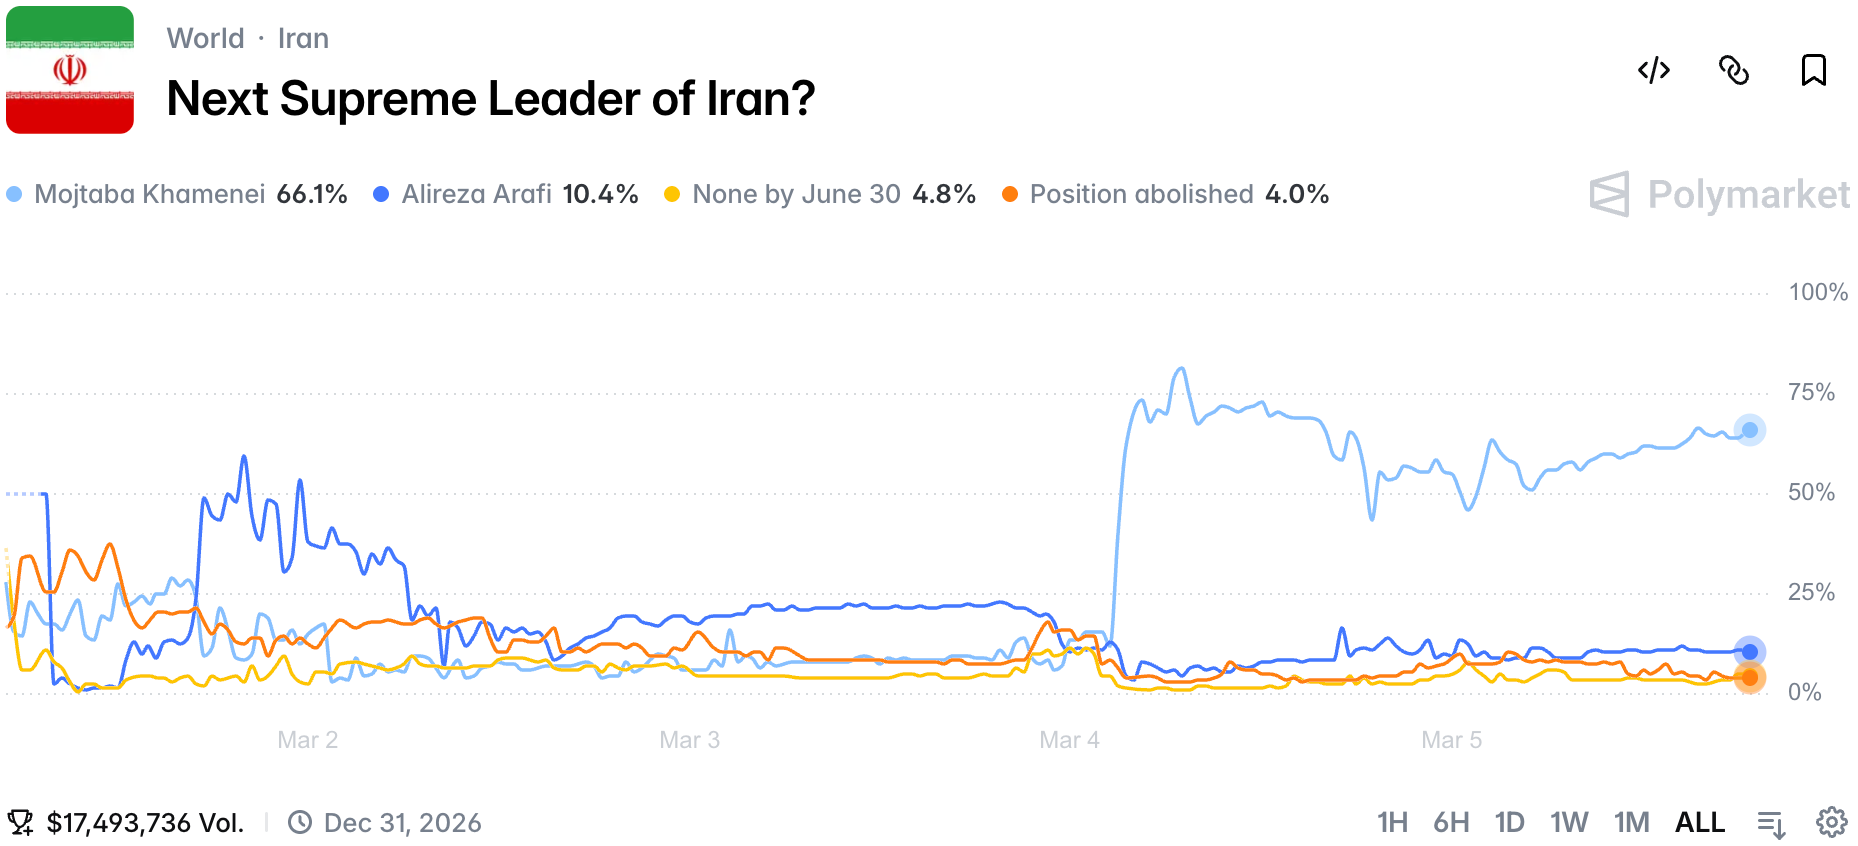Switch chart to 1W range
This screenshot has height=846, width=1858.
1569,822
